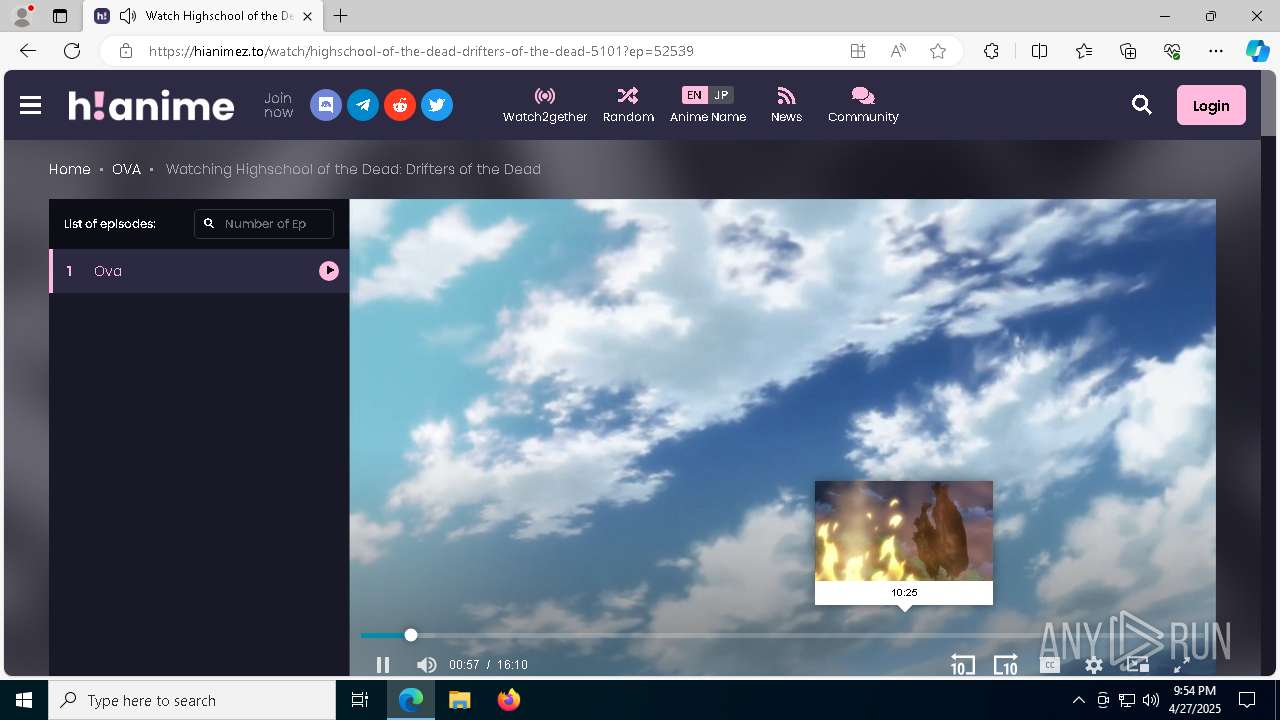This screenshot has height=720, width=1280.
Task: Open browser Extensions menu
Action: (991, 51)
